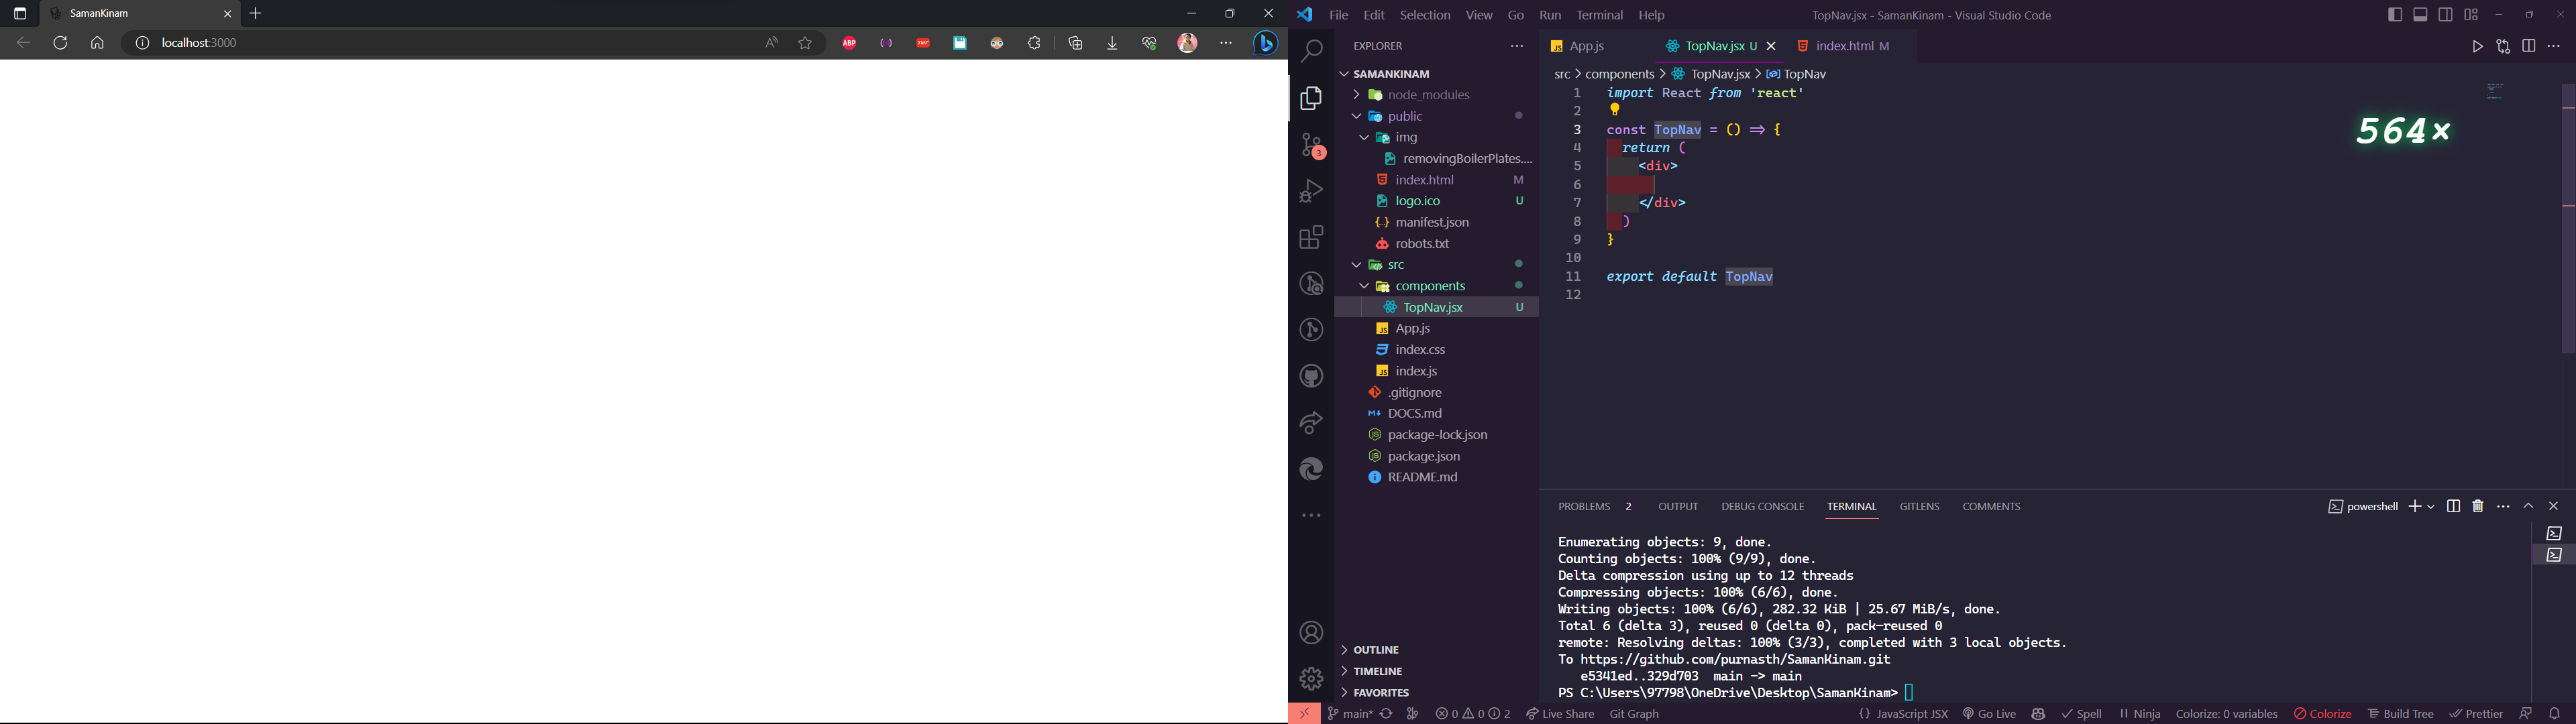
Task: Click the Split Editor icon in editor toolbar
Action: coord(2529,47)
